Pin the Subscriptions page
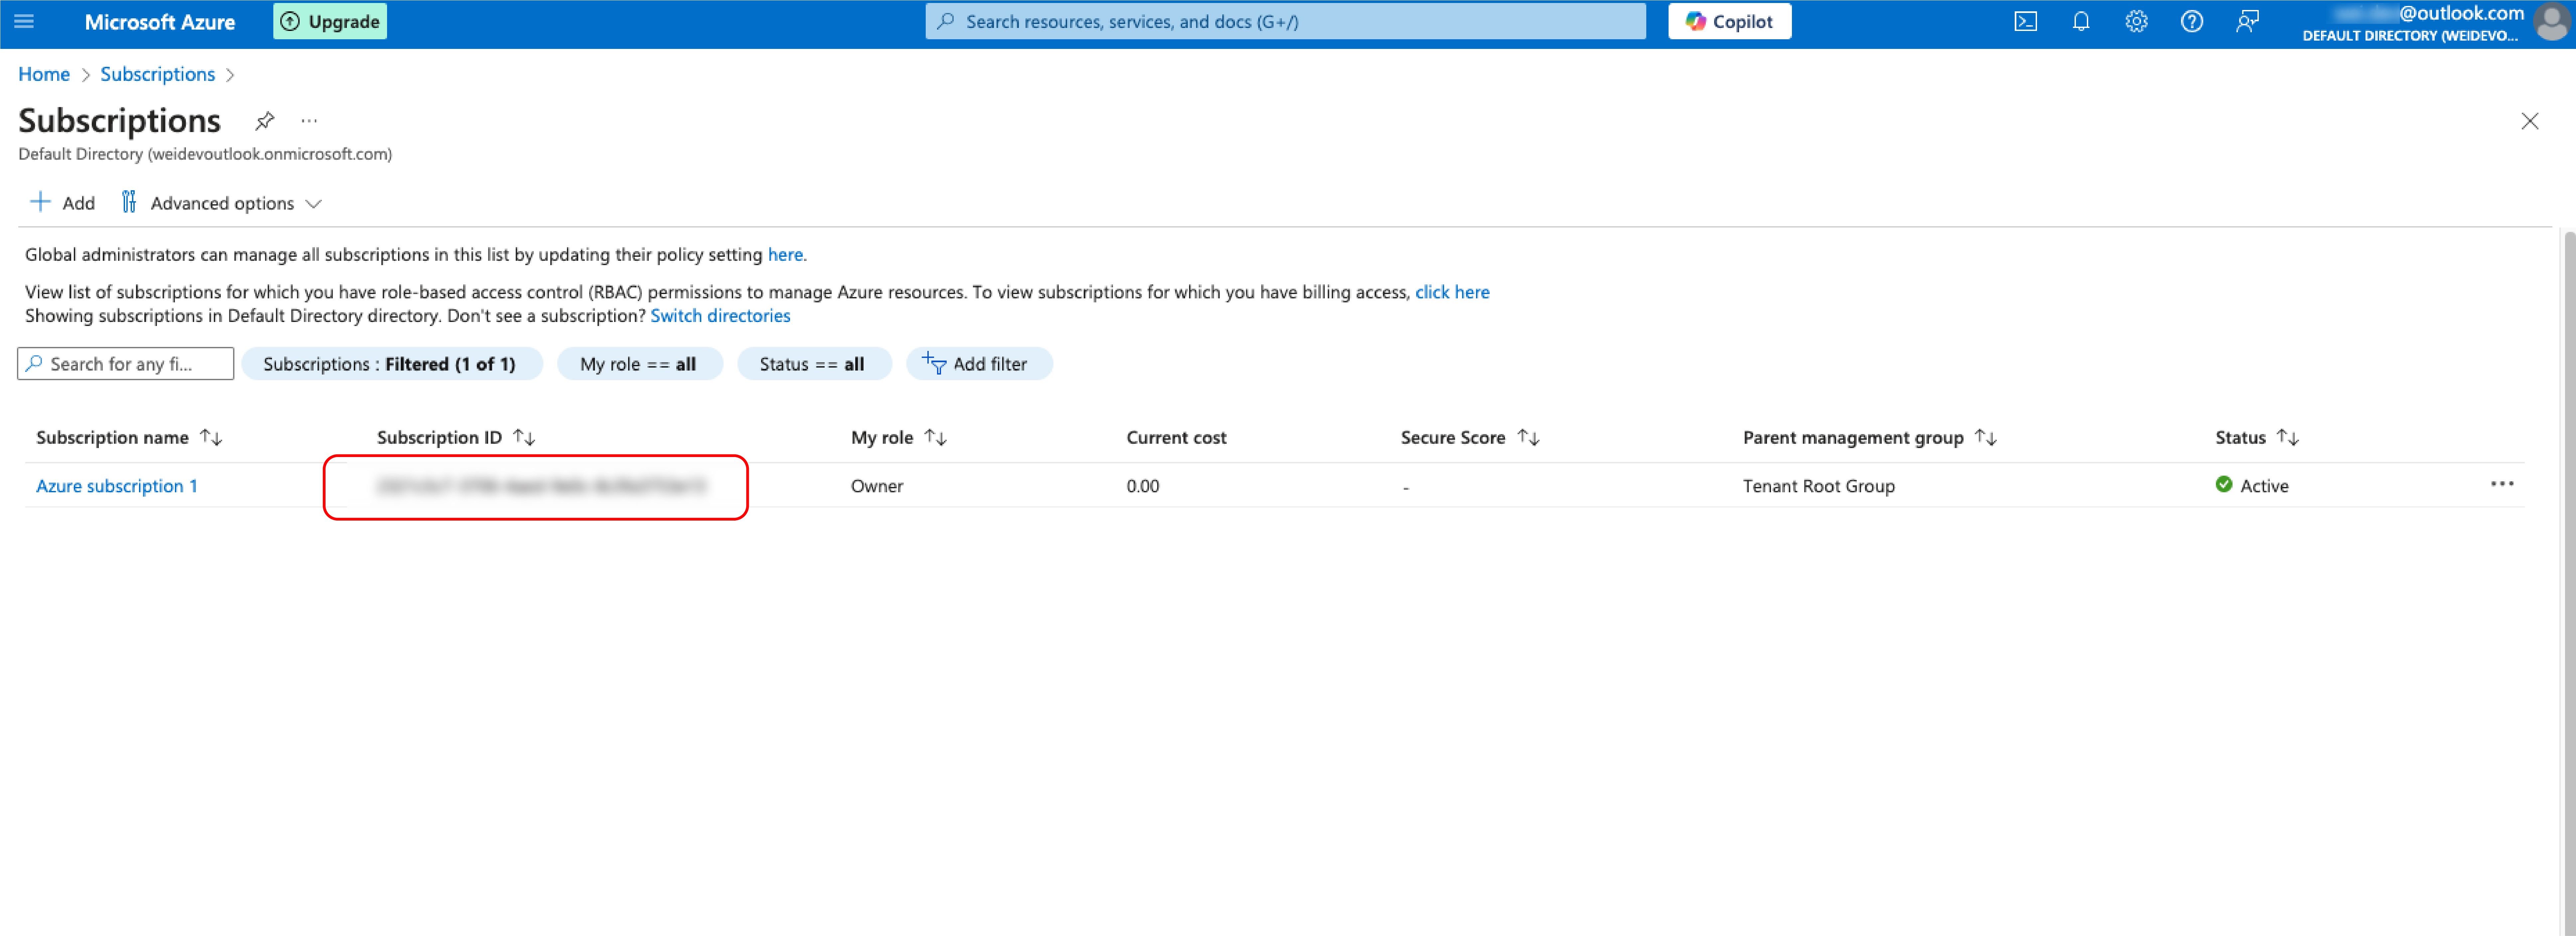This screenshot has width=2576, height=936. [x=264, y=121]
